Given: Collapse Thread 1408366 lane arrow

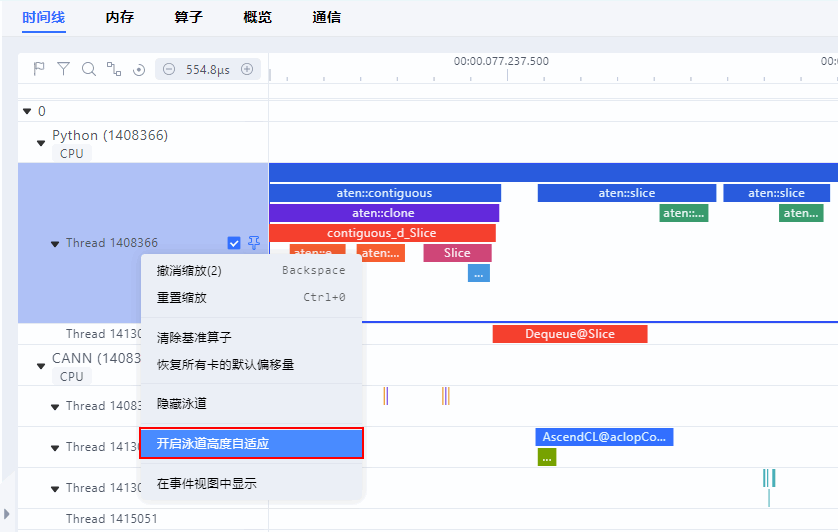Looking at the screenshot, I should [x=55, y=244].
